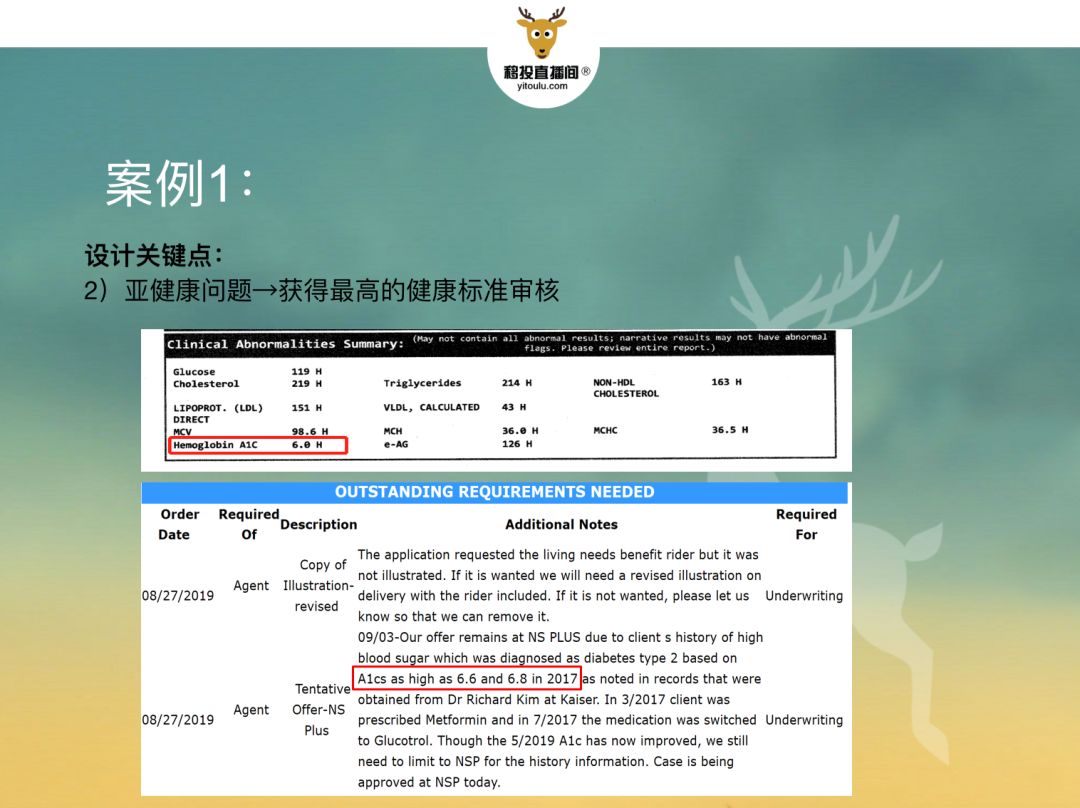Click Underwriting in the Tentative Offer row
Viewport: 1080px width, 808px height.
[x=804, y=720]
